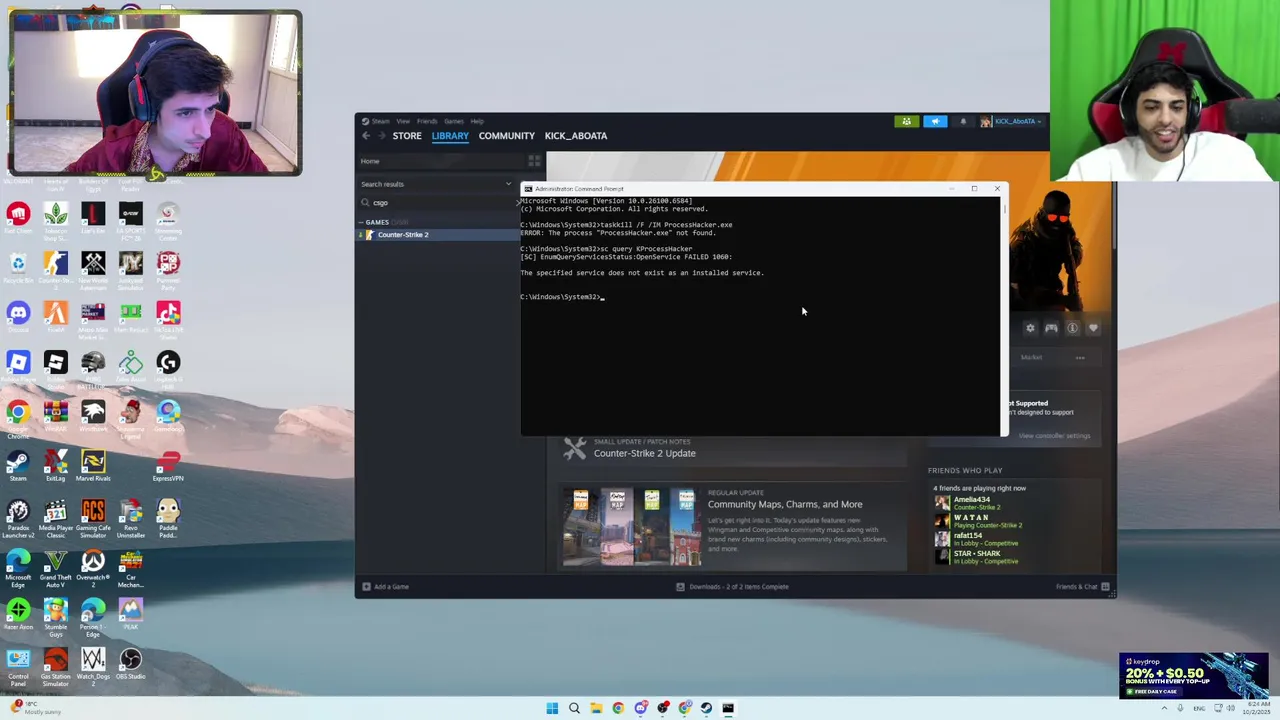
Task: Click the Steam back navigation arrow
Action: pyautogui.click(x=366, y=136)
